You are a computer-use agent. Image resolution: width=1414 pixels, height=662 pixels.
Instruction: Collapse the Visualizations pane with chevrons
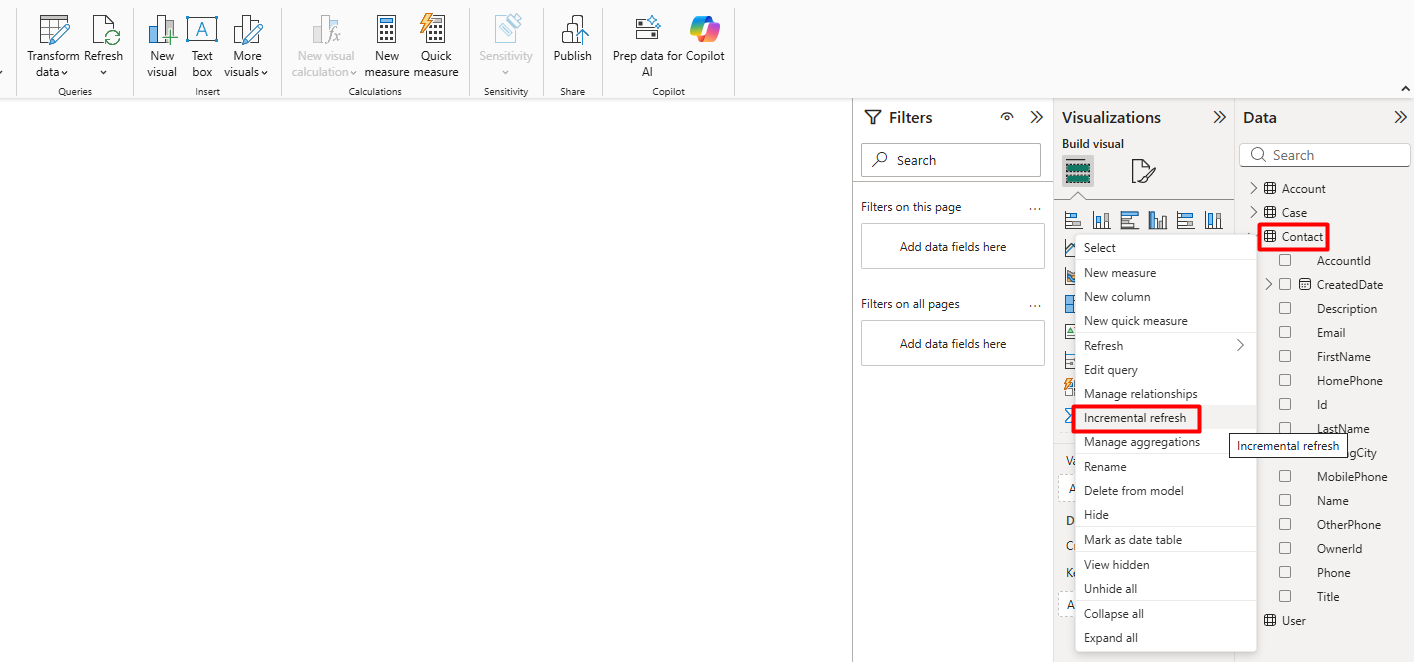[x=1219, y=117]
